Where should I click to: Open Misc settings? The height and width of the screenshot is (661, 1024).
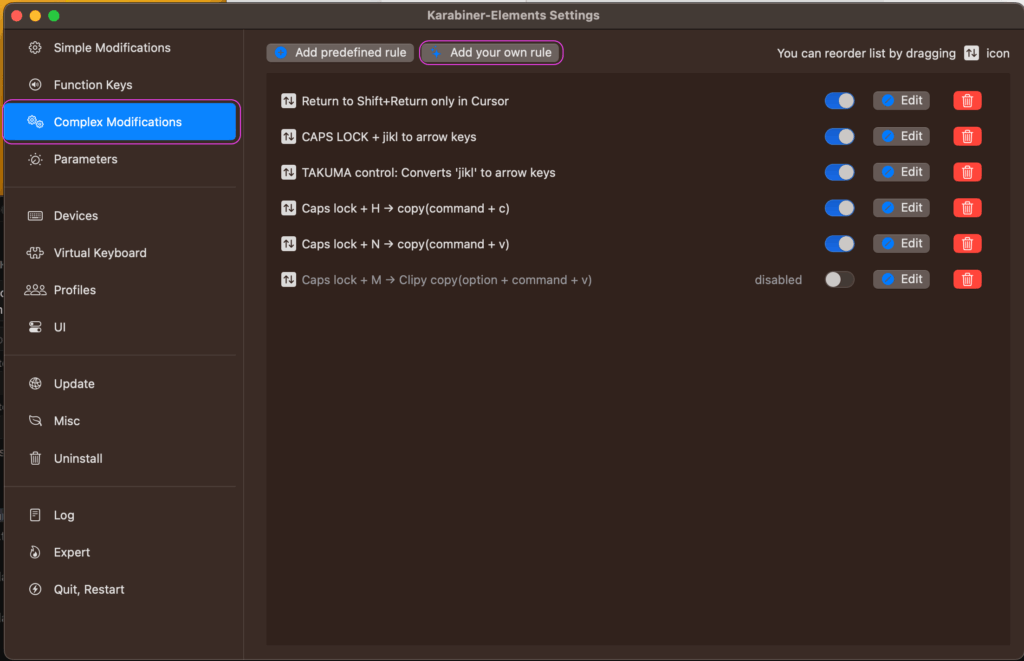pos(121,421)
